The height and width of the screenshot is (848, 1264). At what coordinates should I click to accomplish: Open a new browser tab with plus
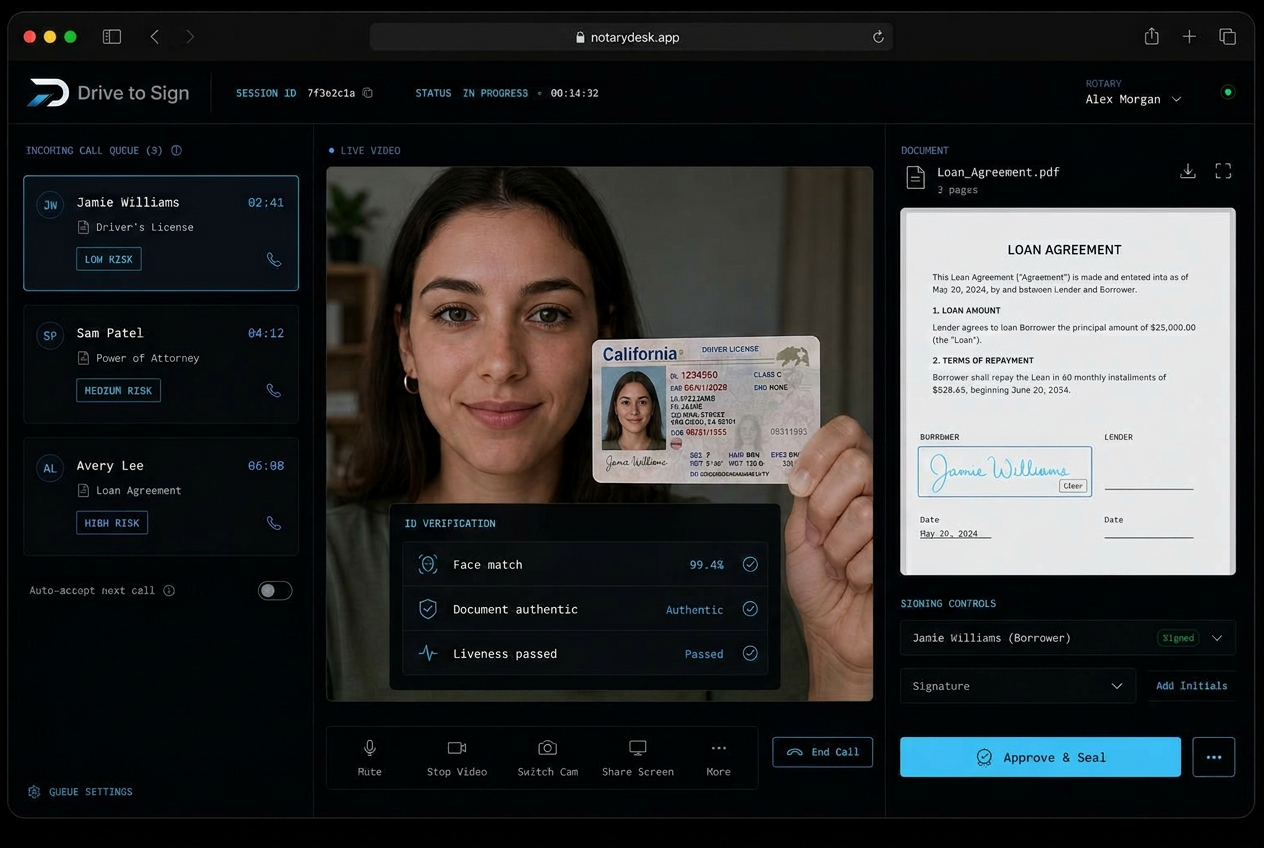1189,37
